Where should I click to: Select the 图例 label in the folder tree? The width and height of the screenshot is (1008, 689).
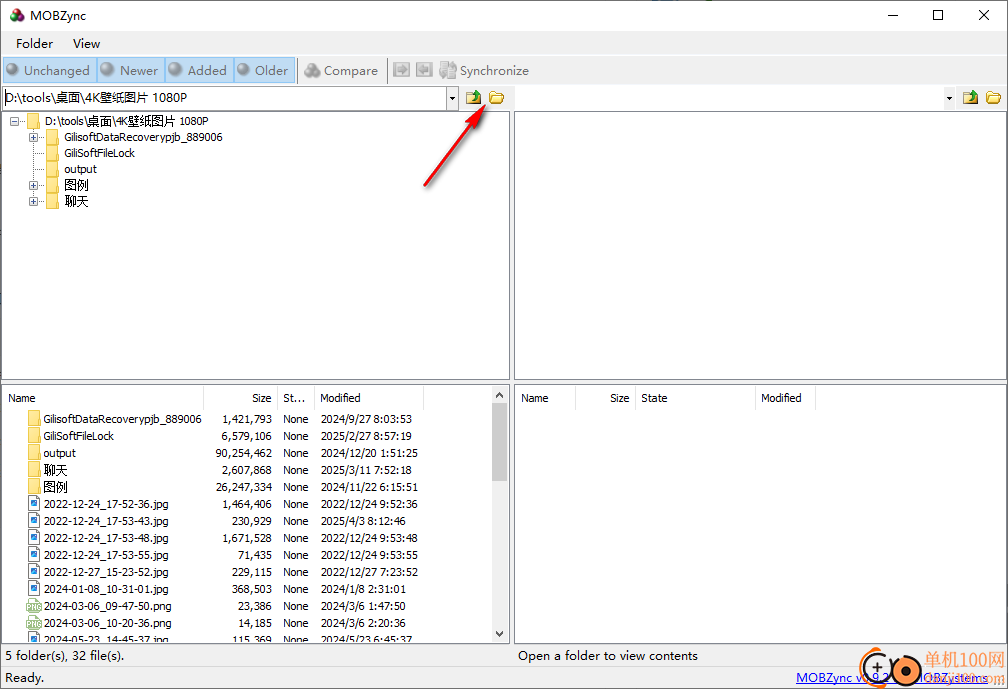click(x=76, y=185)
